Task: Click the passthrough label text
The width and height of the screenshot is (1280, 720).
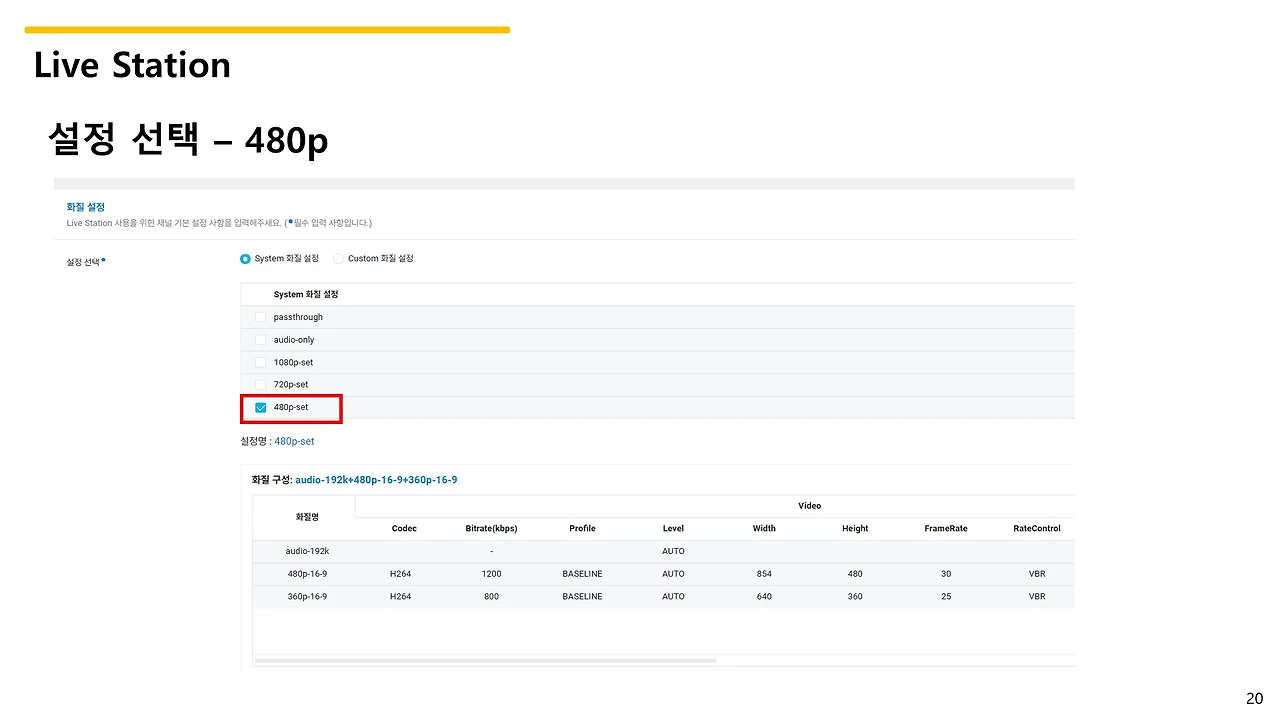Action: (298, 317)
